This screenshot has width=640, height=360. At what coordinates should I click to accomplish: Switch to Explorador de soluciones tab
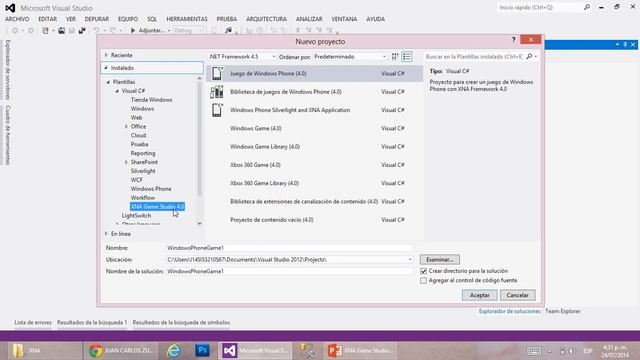point(510,311)
